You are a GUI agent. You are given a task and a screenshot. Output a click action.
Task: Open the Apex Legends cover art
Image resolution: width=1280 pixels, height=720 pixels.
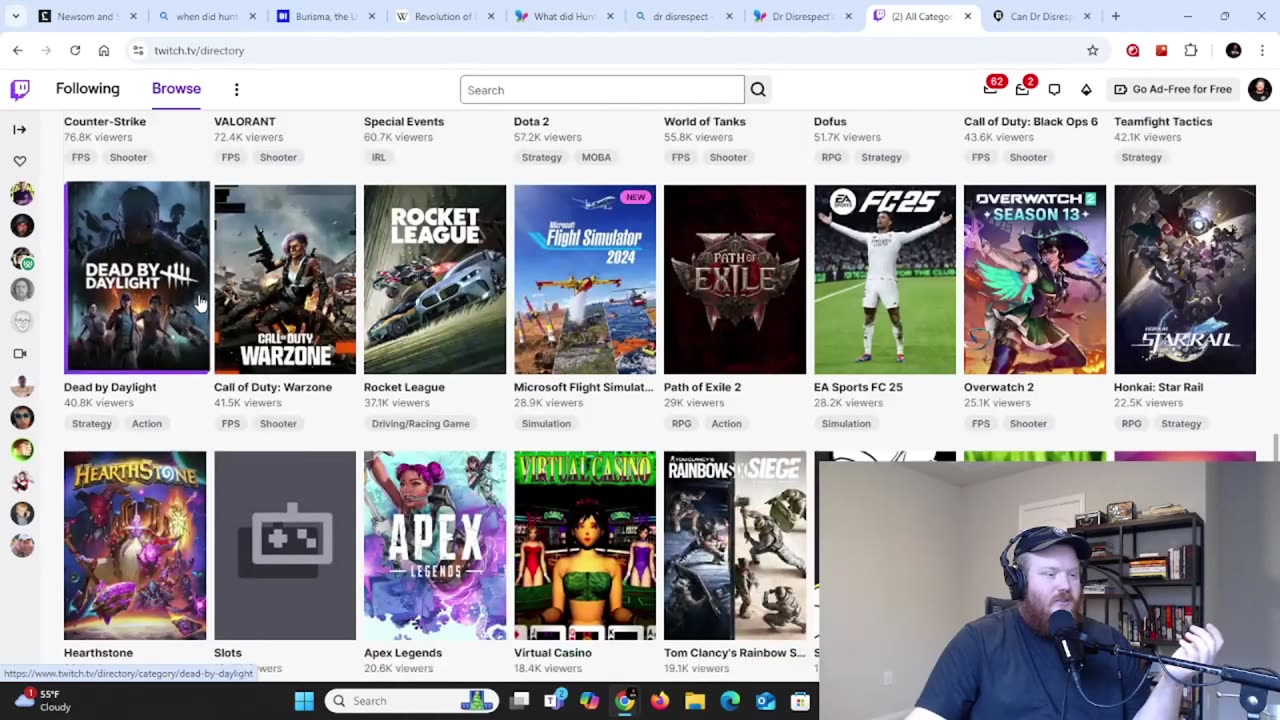[435, 545]
